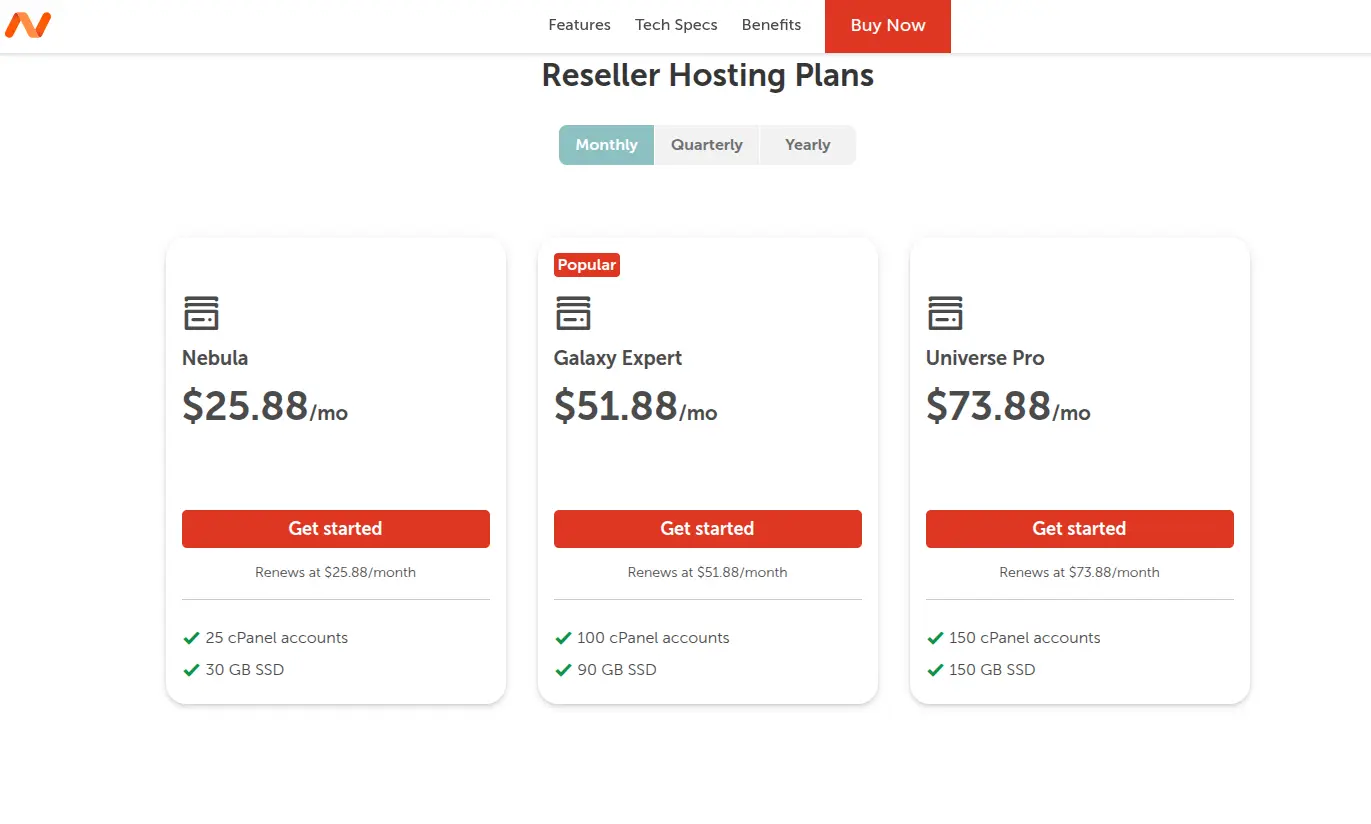Screen dimensions: 1371x824
Task: Click the green check beside 150 cPanel accounts
Action: pos(935,638)
